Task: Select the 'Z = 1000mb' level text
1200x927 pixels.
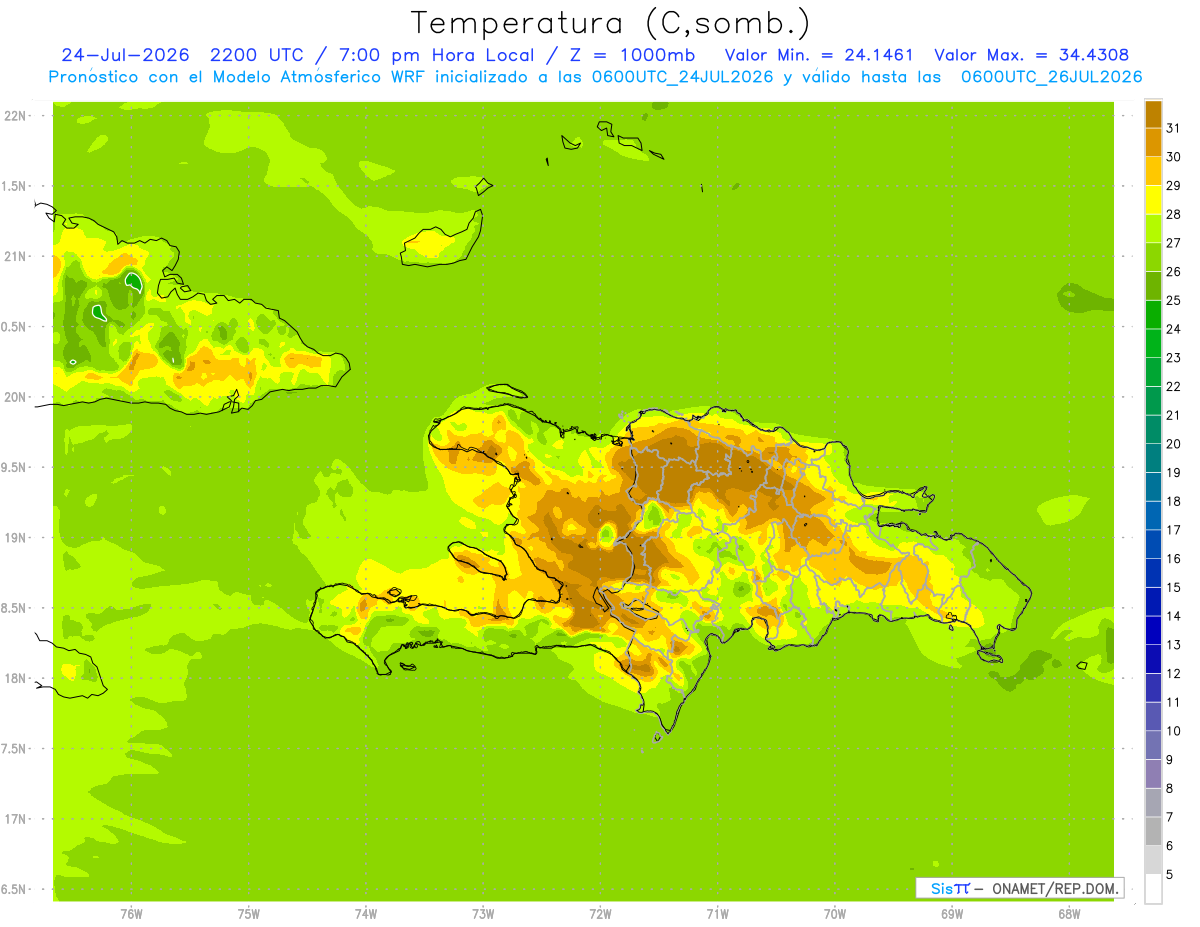Action: (x=634, y=55)
